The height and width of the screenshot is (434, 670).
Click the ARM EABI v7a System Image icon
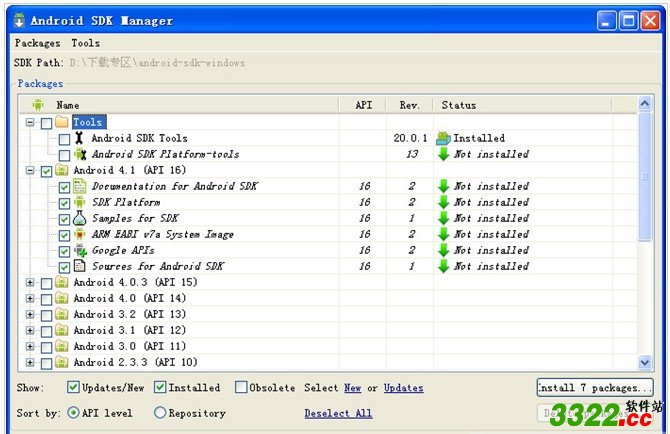click(80, 234)
